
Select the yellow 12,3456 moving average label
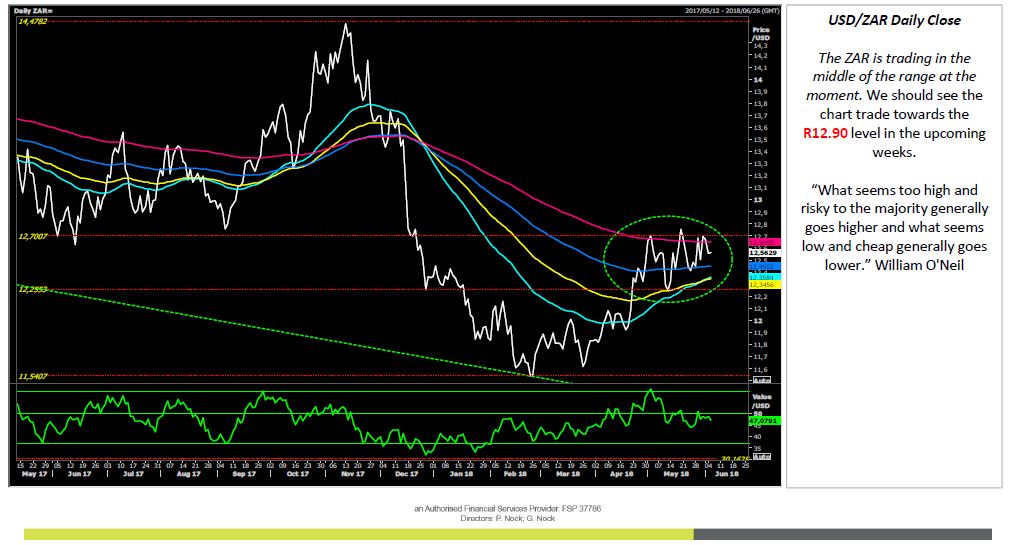click(x=765, y=284)
